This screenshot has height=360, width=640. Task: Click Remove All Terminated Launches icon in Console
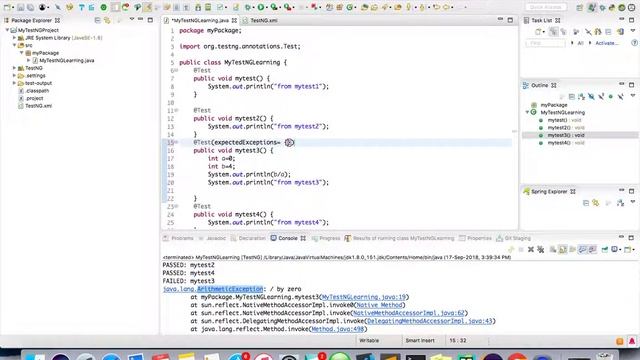[540, 249]
